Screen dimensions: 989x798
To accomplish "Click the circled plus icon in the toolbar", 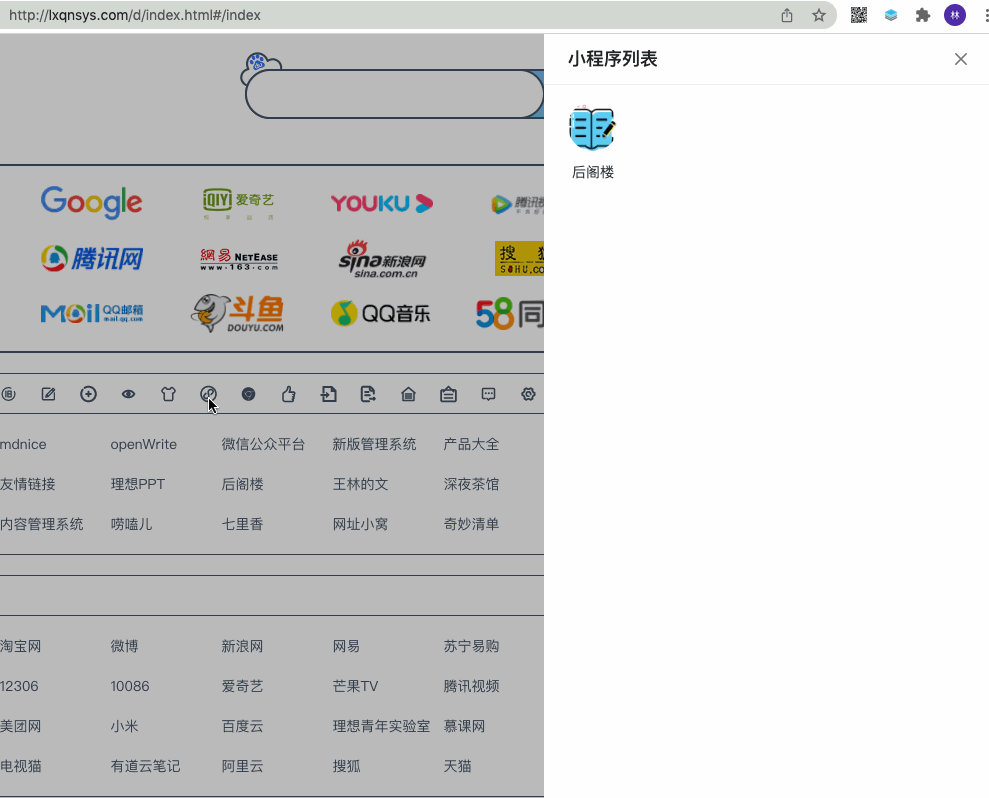I will (x=88, y=394).
